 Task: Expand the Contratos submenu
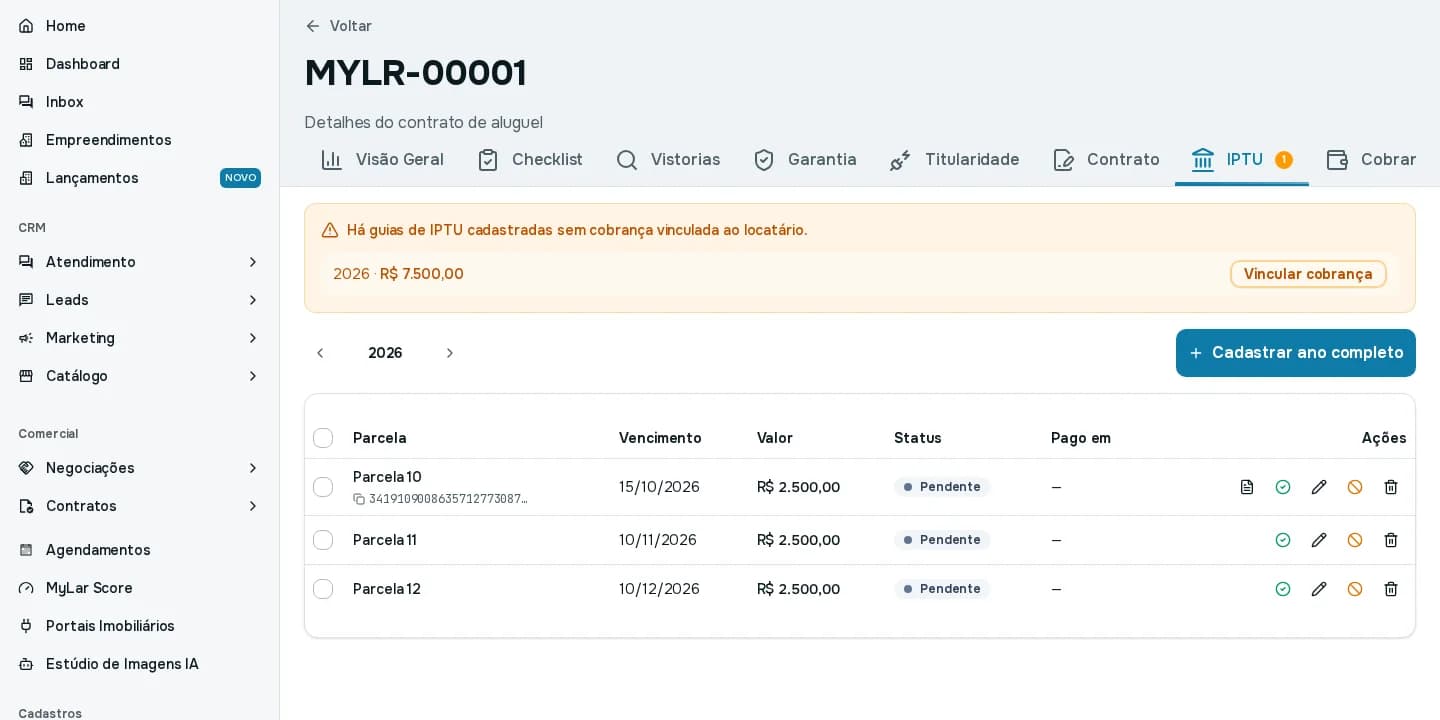point(140,506)
